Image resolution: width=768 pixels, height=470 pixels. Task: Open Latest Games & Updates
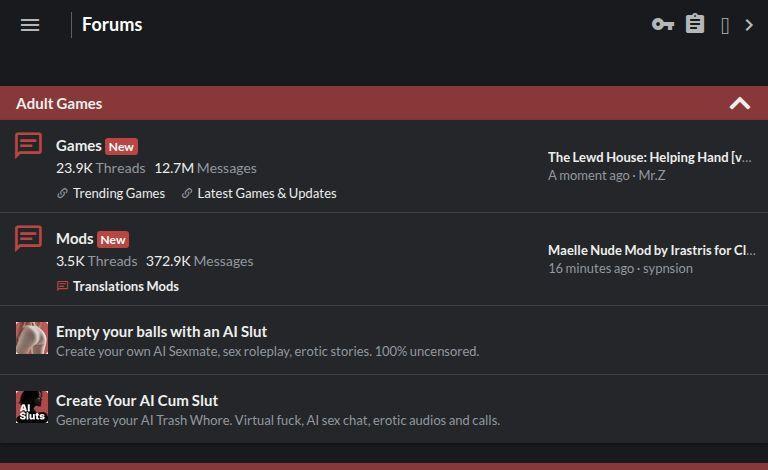click(x=267, y=193)
